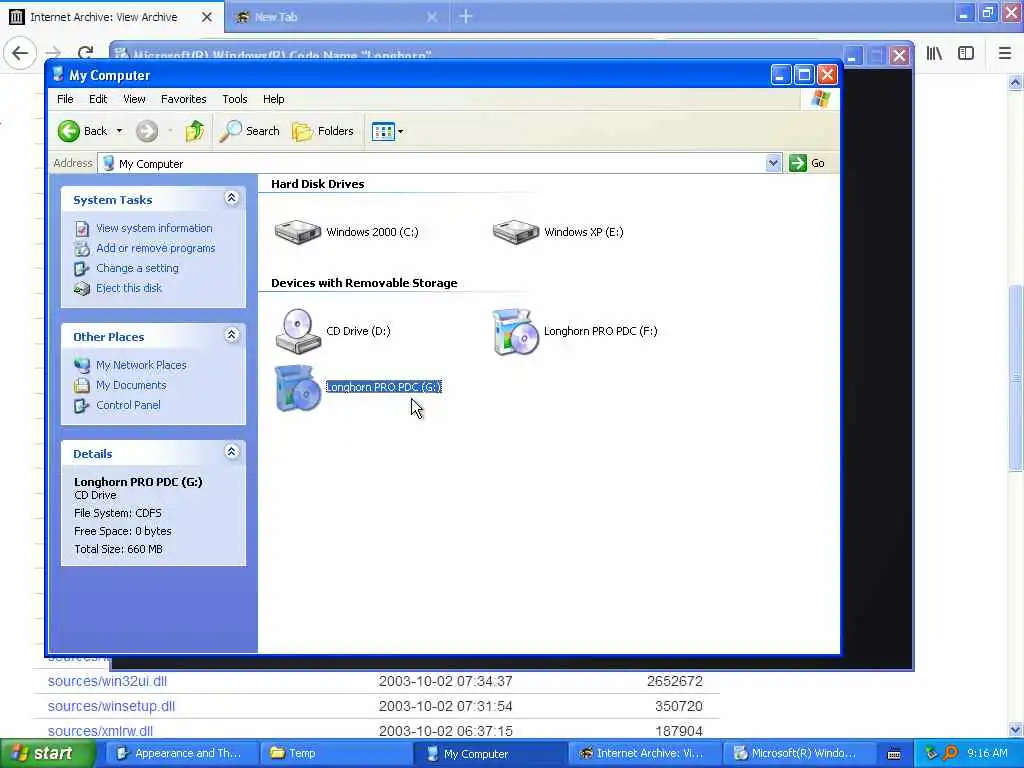Viewport: 1024px width, 768px height.
Task: Click the Windows flag logo in menu bar
Action: [820, 99]
